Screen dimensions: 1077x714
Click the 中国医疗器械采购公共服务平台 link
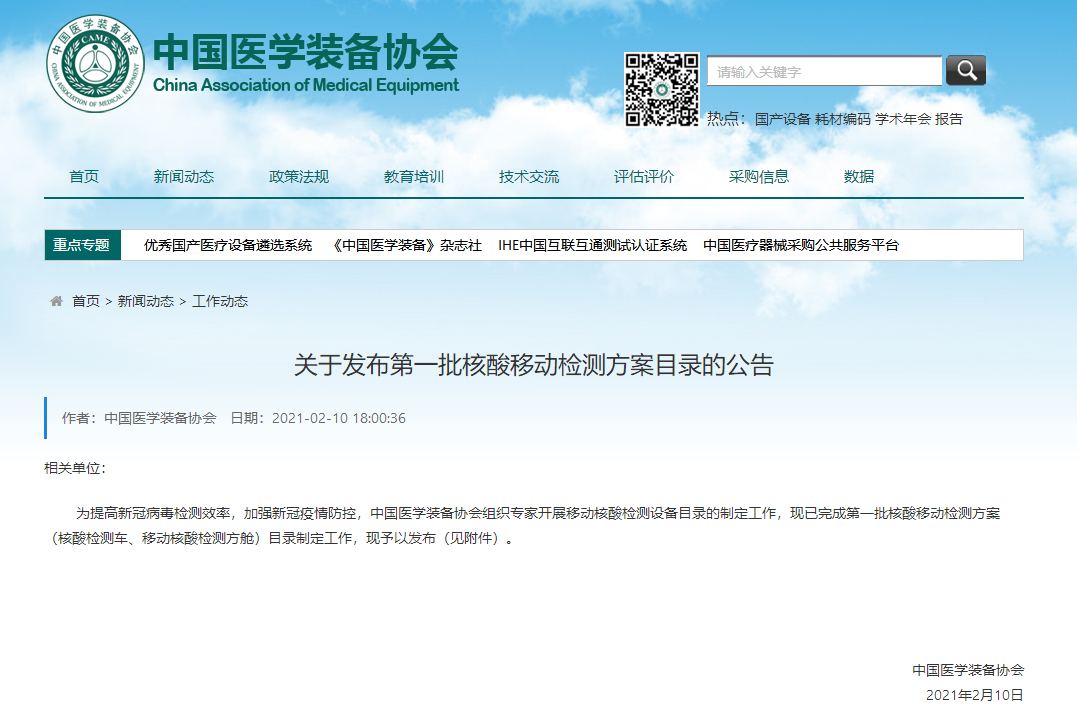(x=800, y=244)
